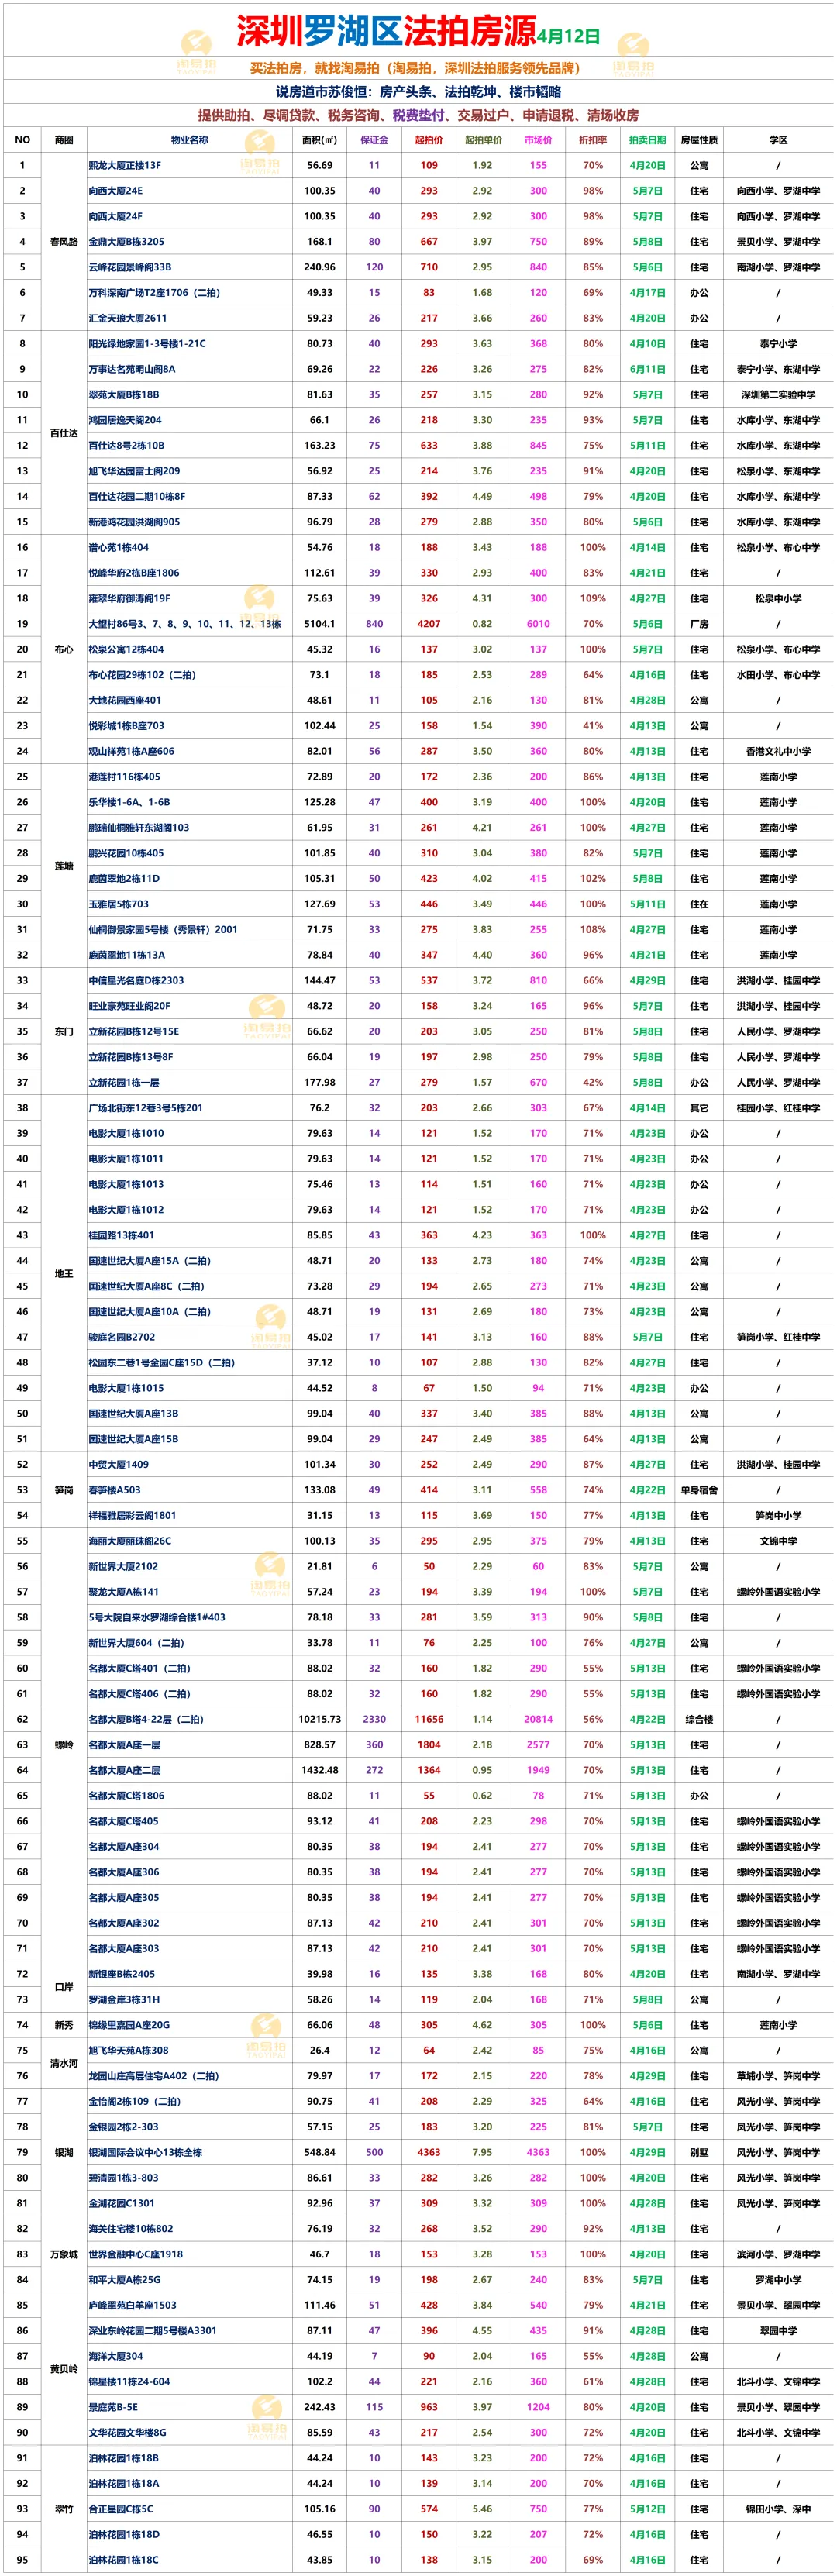Click property name 万科深南广场T2座1706（二拍）
The image size is (837, 2576).
(x=154, y=293)
